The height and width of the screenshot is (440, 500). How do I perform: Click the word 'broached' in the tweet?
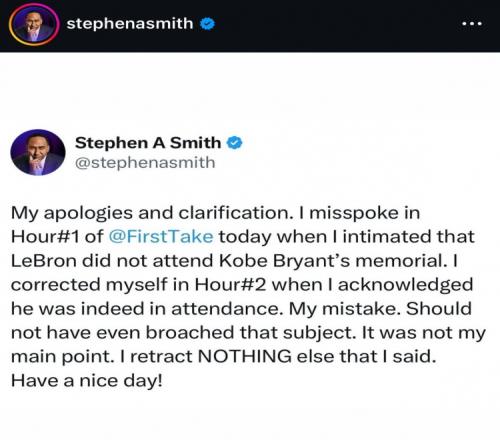[x=190, y=332]
